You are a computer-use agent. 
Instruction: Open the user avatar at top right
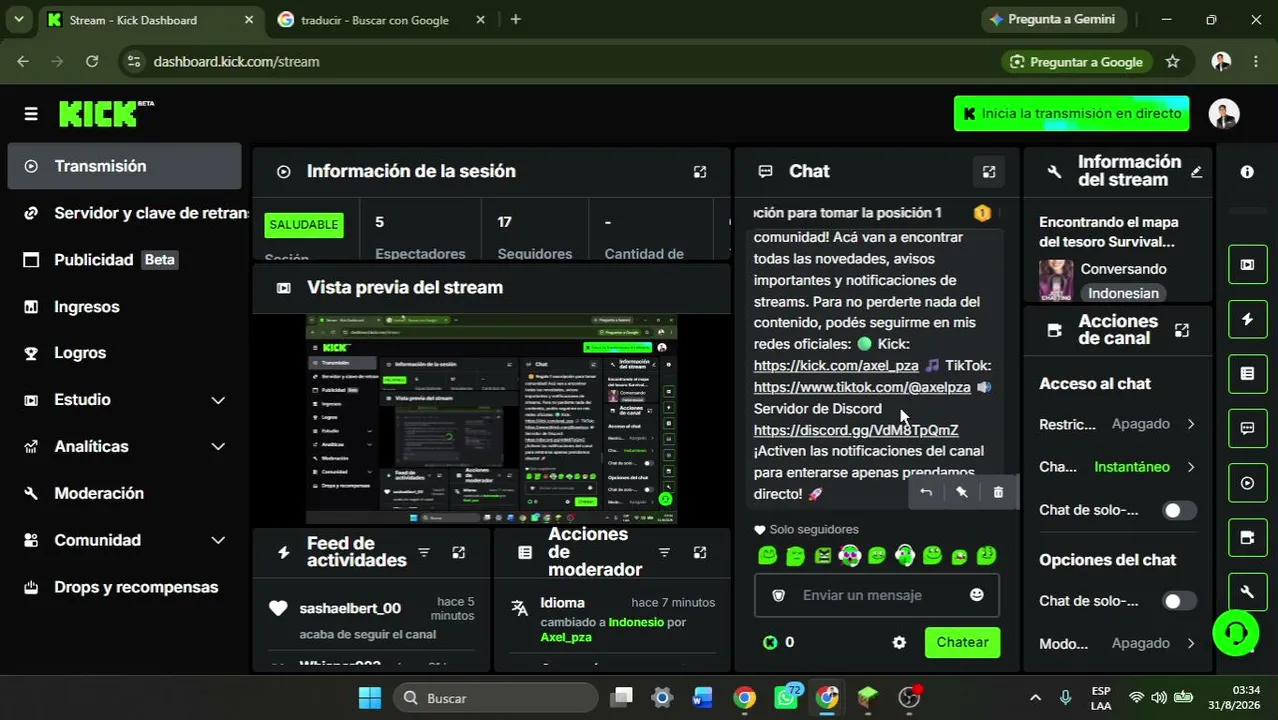(x=1223, y=114)
